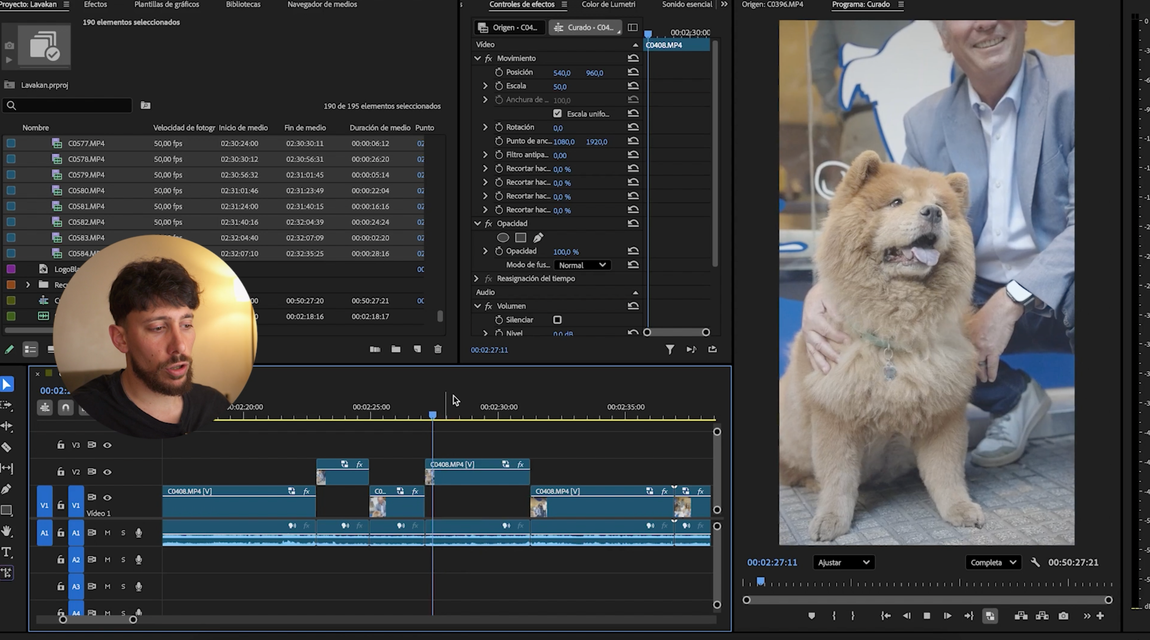Open the Modo de fusión Normal dropdown
The width and height of the screenshot is (1150, 640).
point(583,265)
